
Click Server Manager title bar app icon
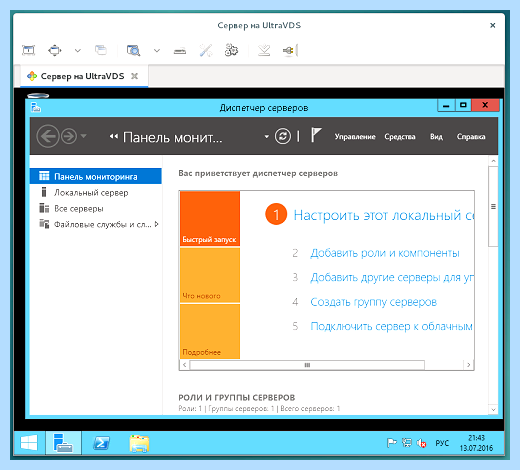(x=36, y=108)
